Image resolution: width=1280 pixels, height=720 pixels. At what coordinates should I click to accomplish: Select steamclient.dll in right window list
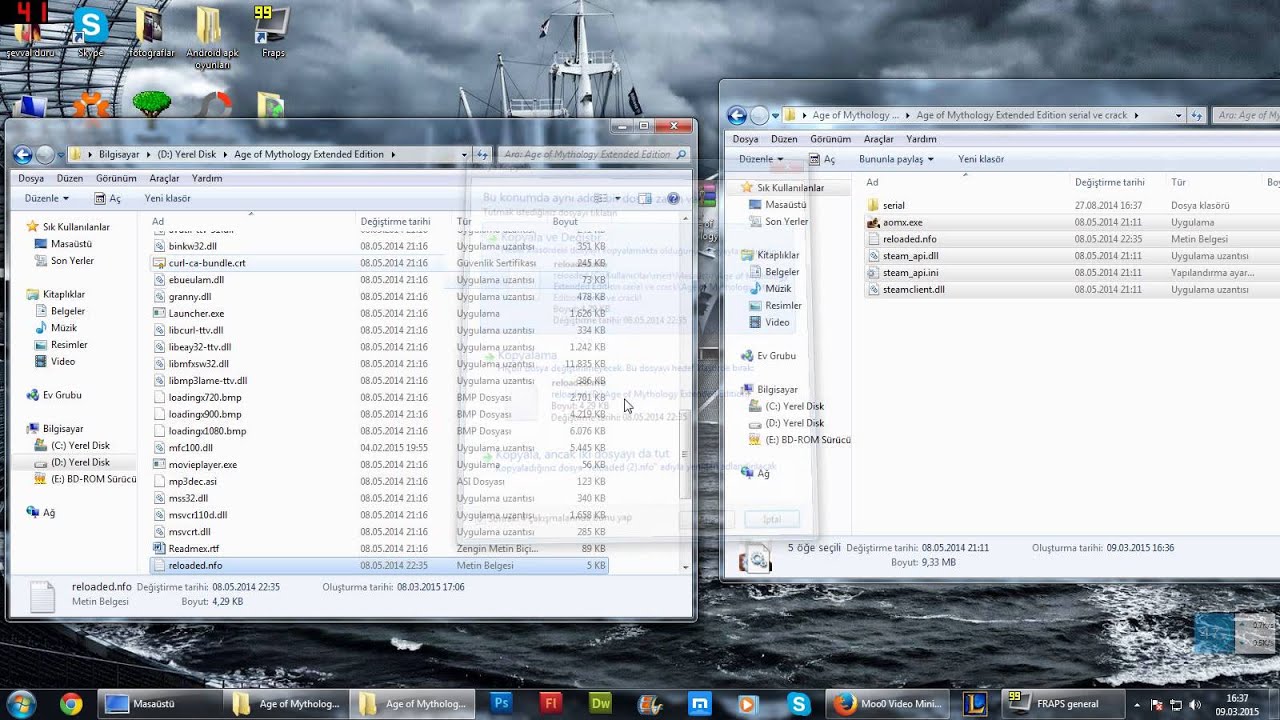click(913, 289)
